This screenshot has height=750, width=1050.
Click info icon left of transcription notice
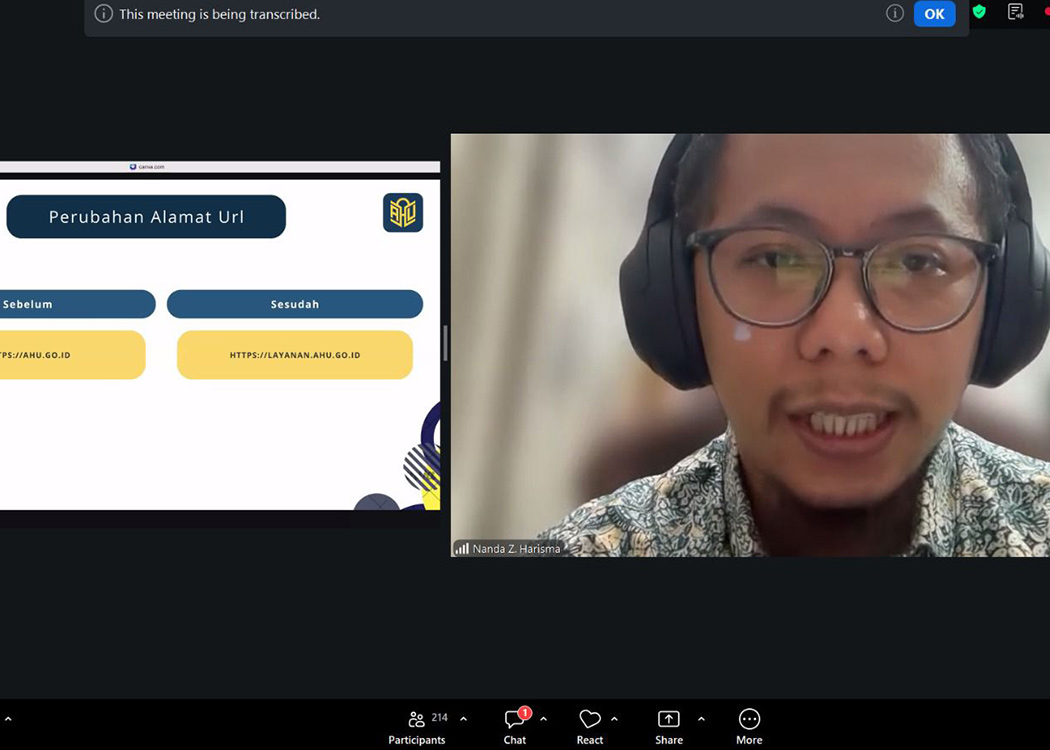[103, 14]
